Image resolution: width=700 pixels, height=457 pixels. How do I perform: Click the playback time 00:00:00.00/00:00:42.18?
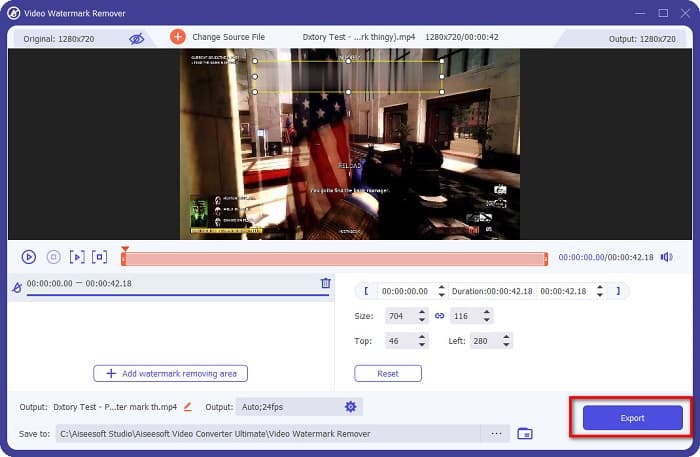point(606,257)
